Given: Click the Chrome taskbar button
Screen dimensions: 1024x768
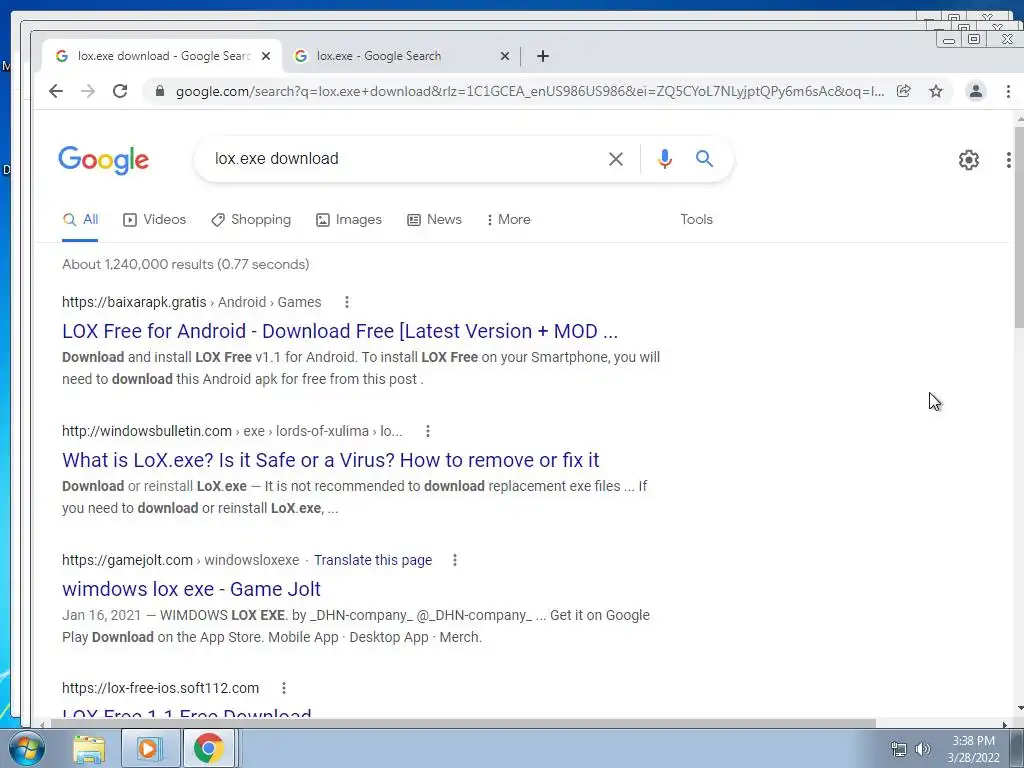Looking at the screenshot, I should pyautogui.click(x=209, y=748).
